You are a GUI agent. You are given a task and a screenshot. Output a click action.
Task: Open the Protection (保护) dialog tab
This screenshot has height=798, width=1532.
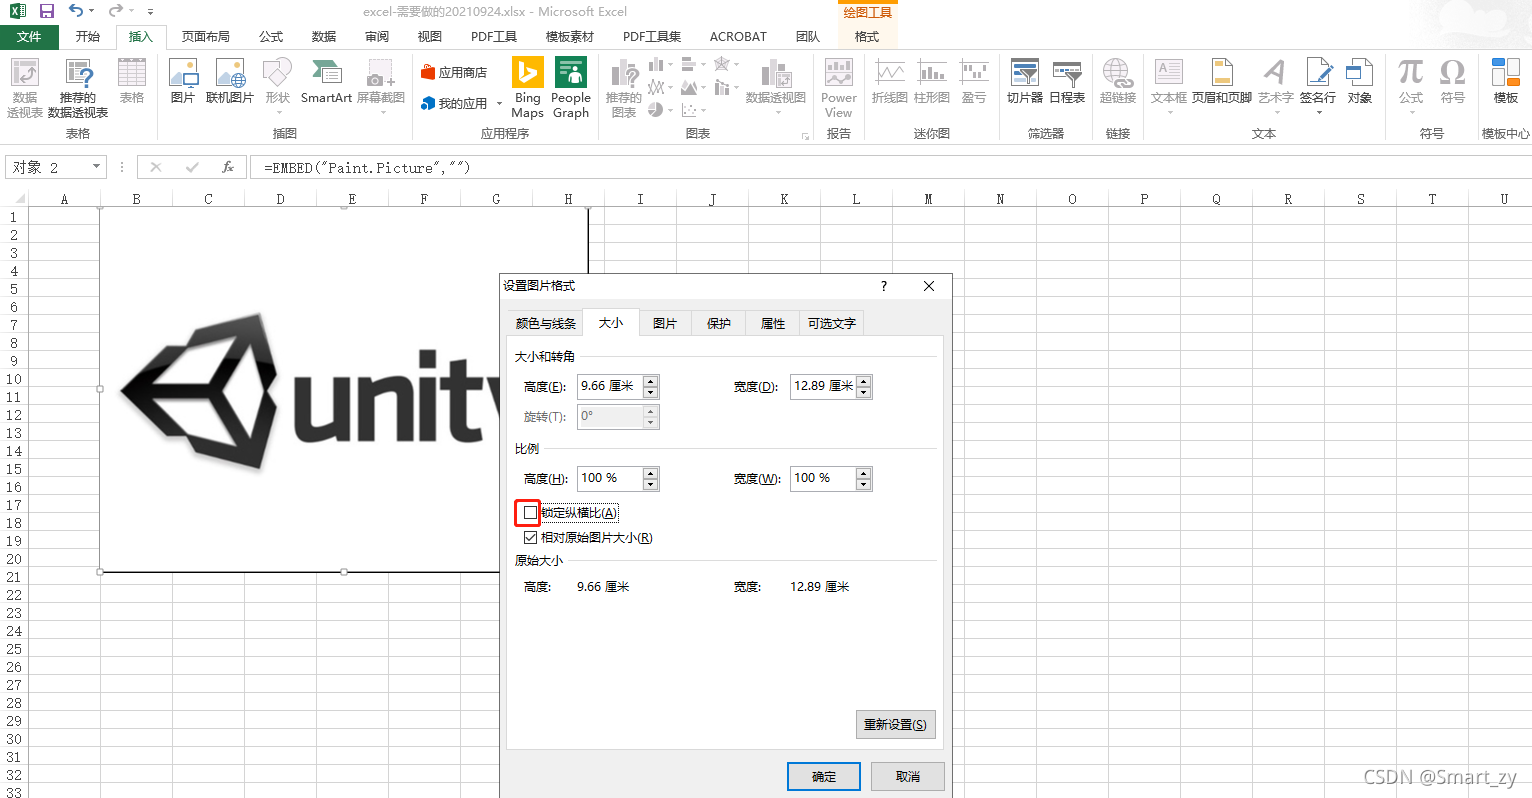click(719, 323)
